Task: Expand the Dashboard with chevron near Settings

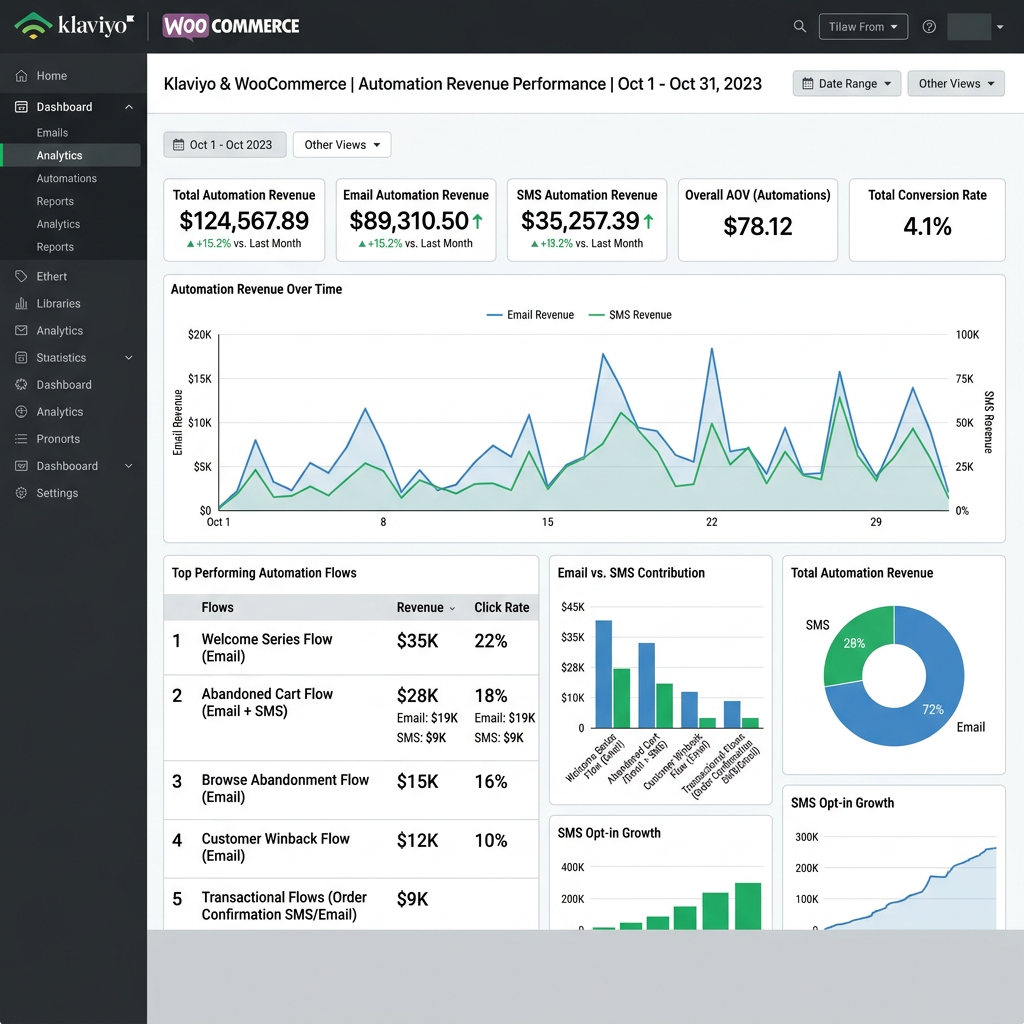Action: (x=129, y=466)
